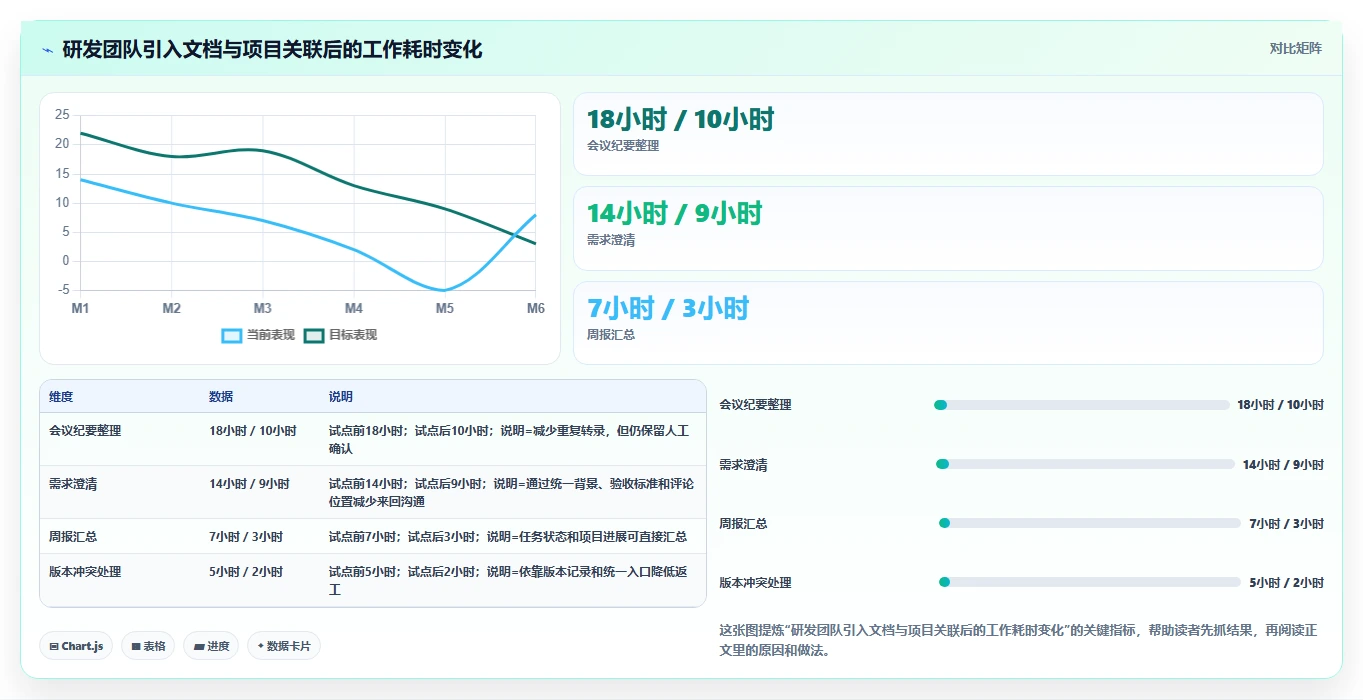Image resolution: width=1363 pixels, height=700 pixels.
Task: Click the 数据卡片 tag chip
Action: pyautogui.click(x=284, y=646)
